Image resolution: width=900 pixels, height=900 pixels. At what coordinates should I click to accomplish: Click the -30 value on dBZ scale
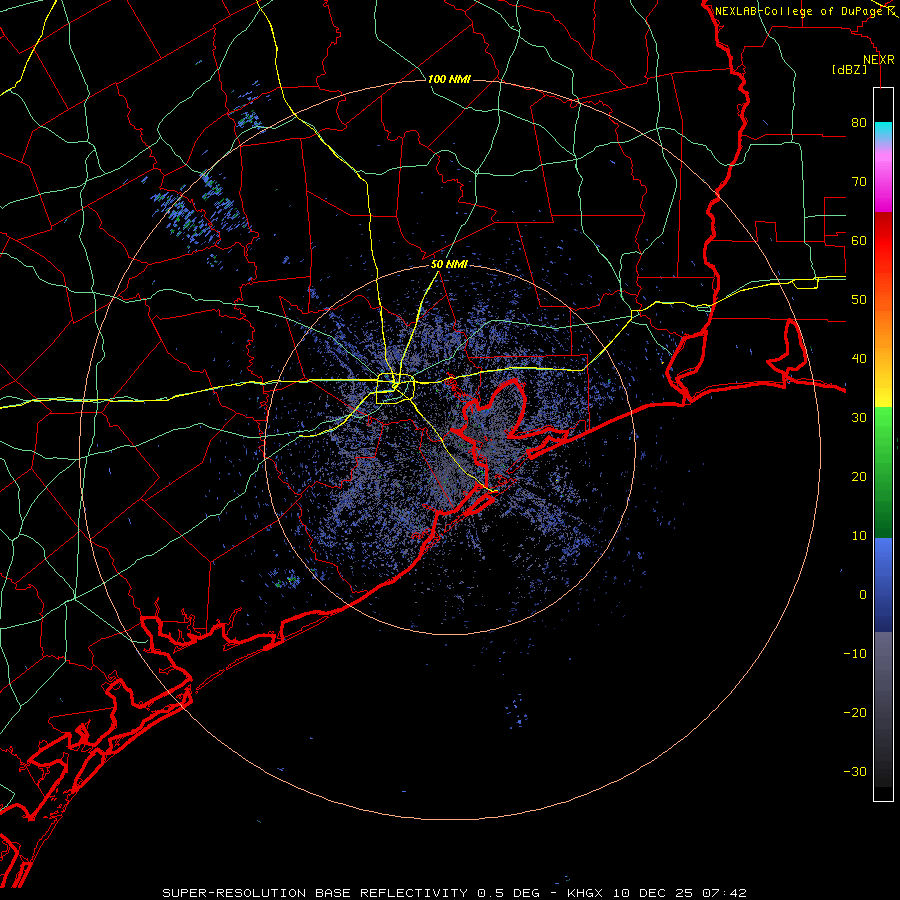point(855,771)
